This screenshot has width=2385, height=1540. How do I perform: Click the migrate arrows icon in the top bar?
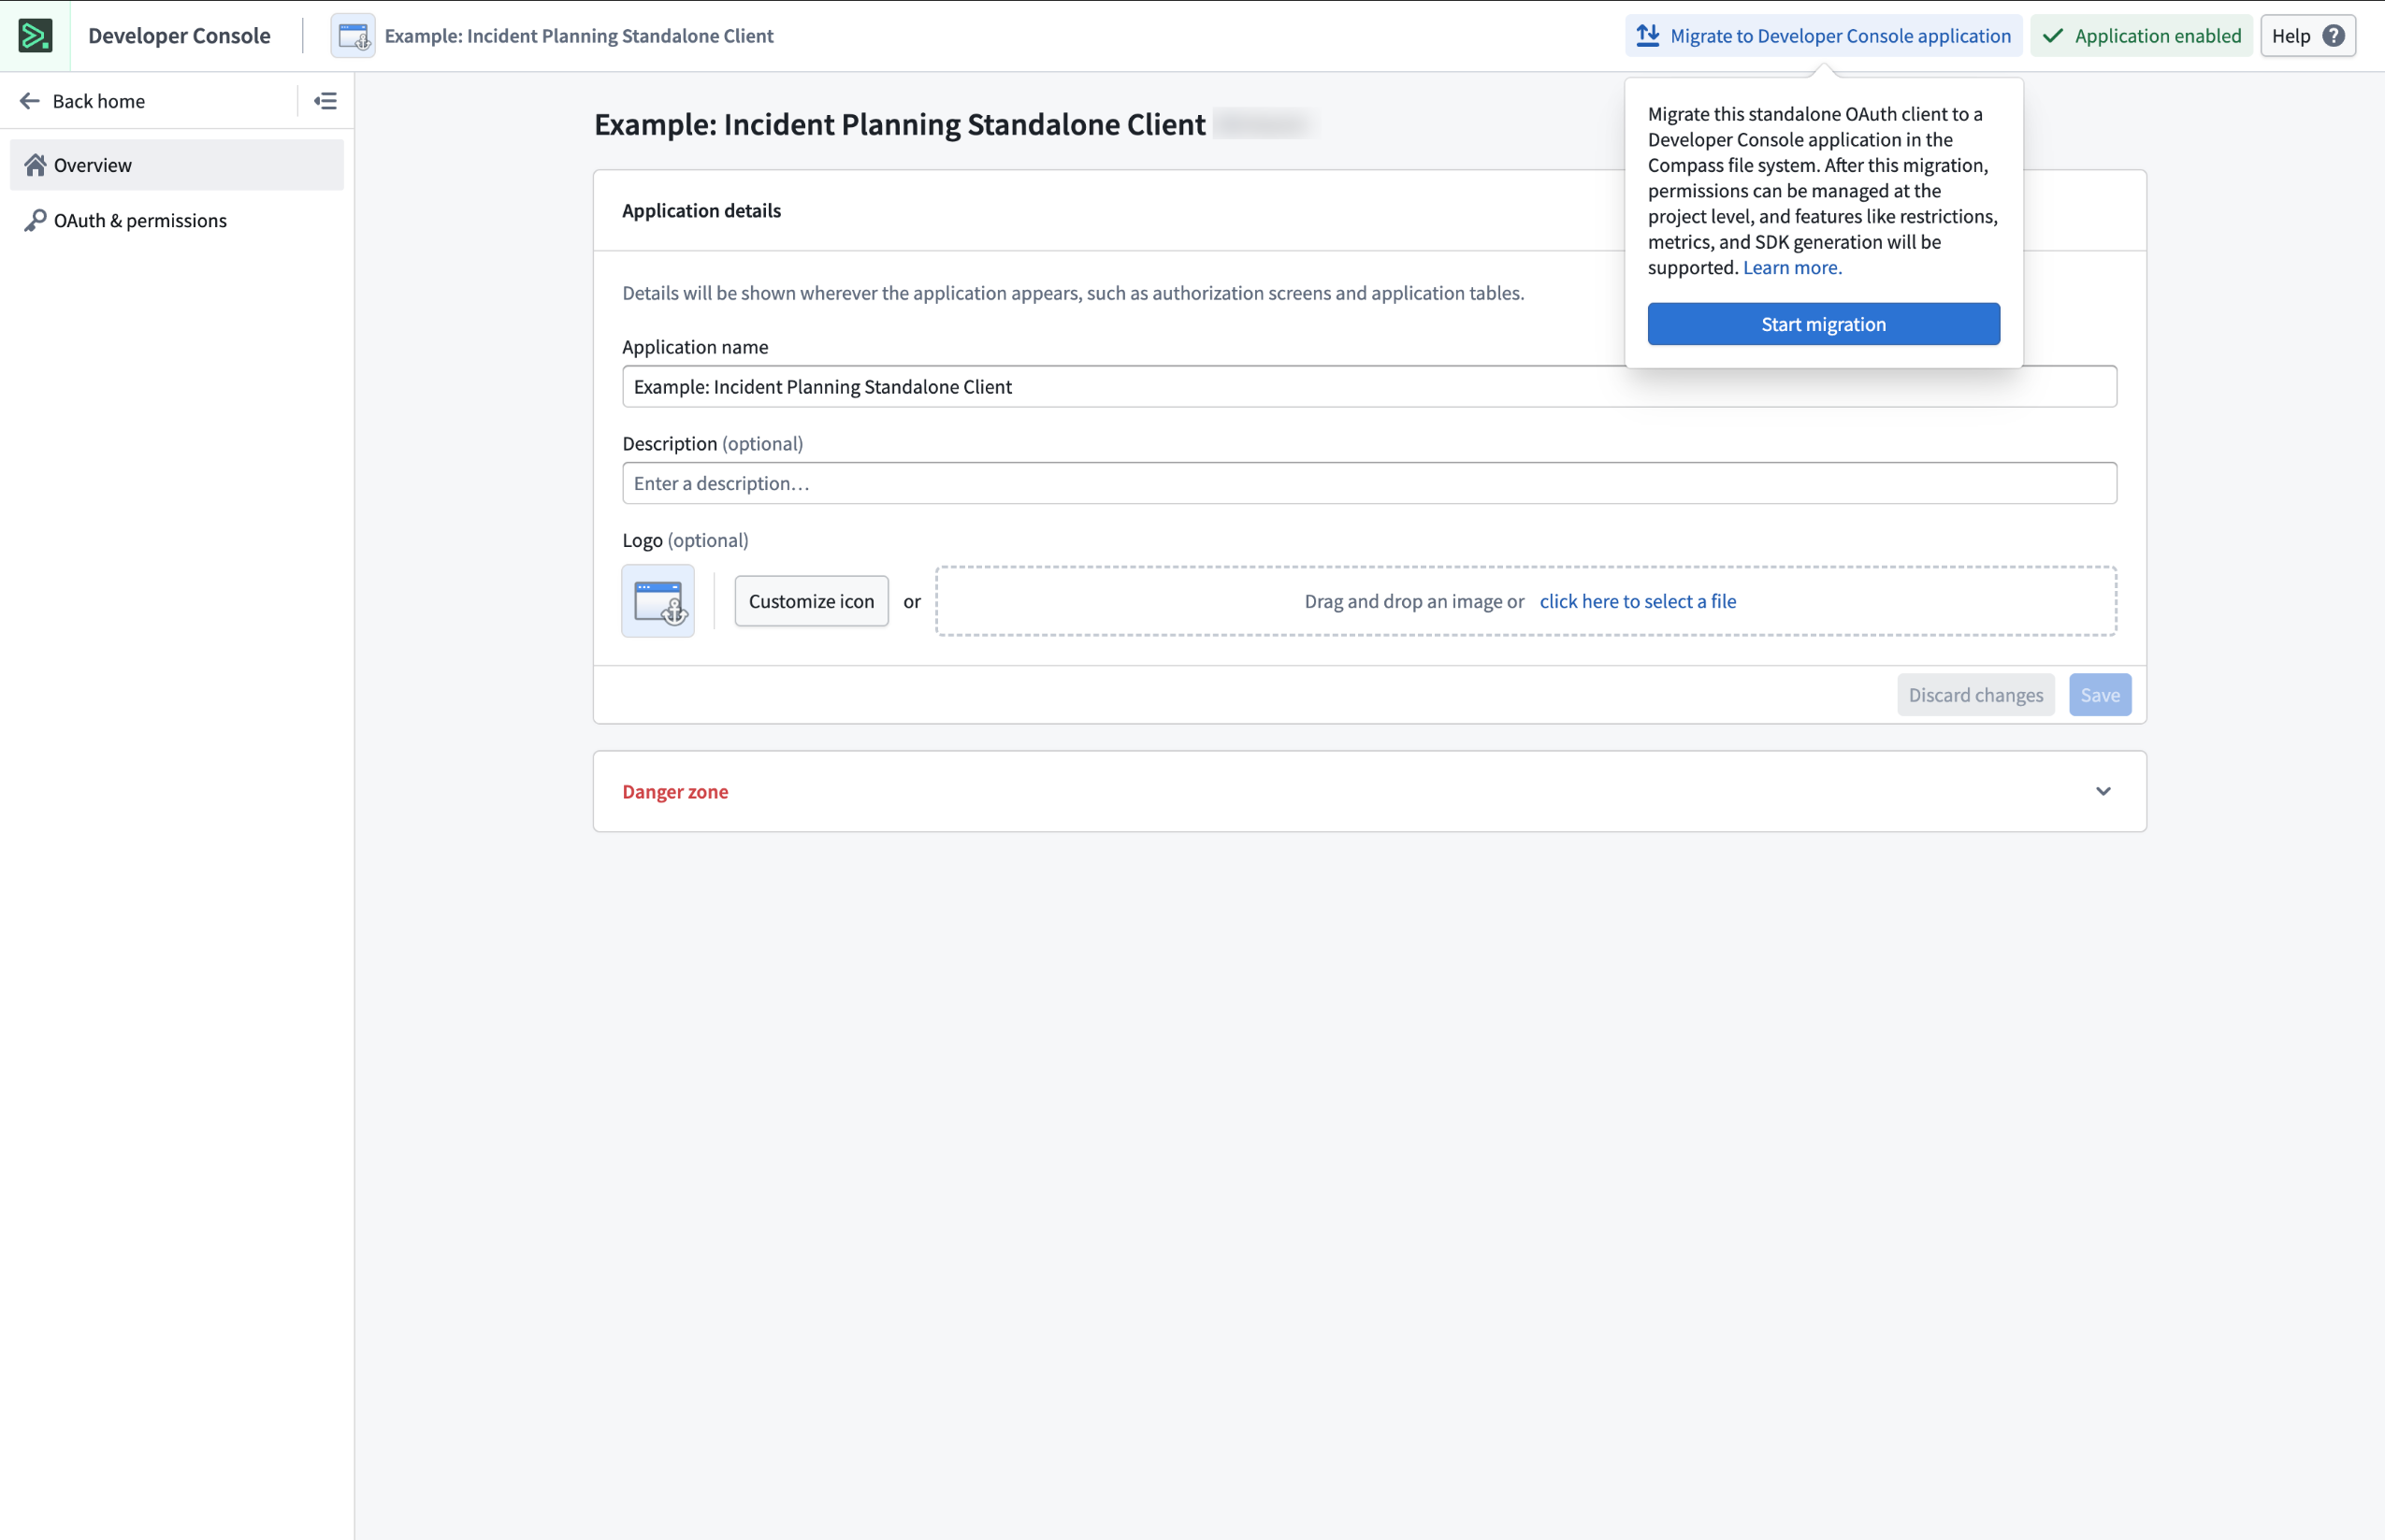tap(1648, 36)
